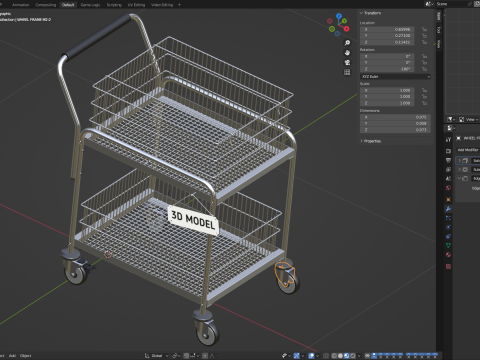Viewport: 480px width, 360px height.
Task: Open the XYZ Euler rotation mode dropdown
Action: tap(395, 77)
